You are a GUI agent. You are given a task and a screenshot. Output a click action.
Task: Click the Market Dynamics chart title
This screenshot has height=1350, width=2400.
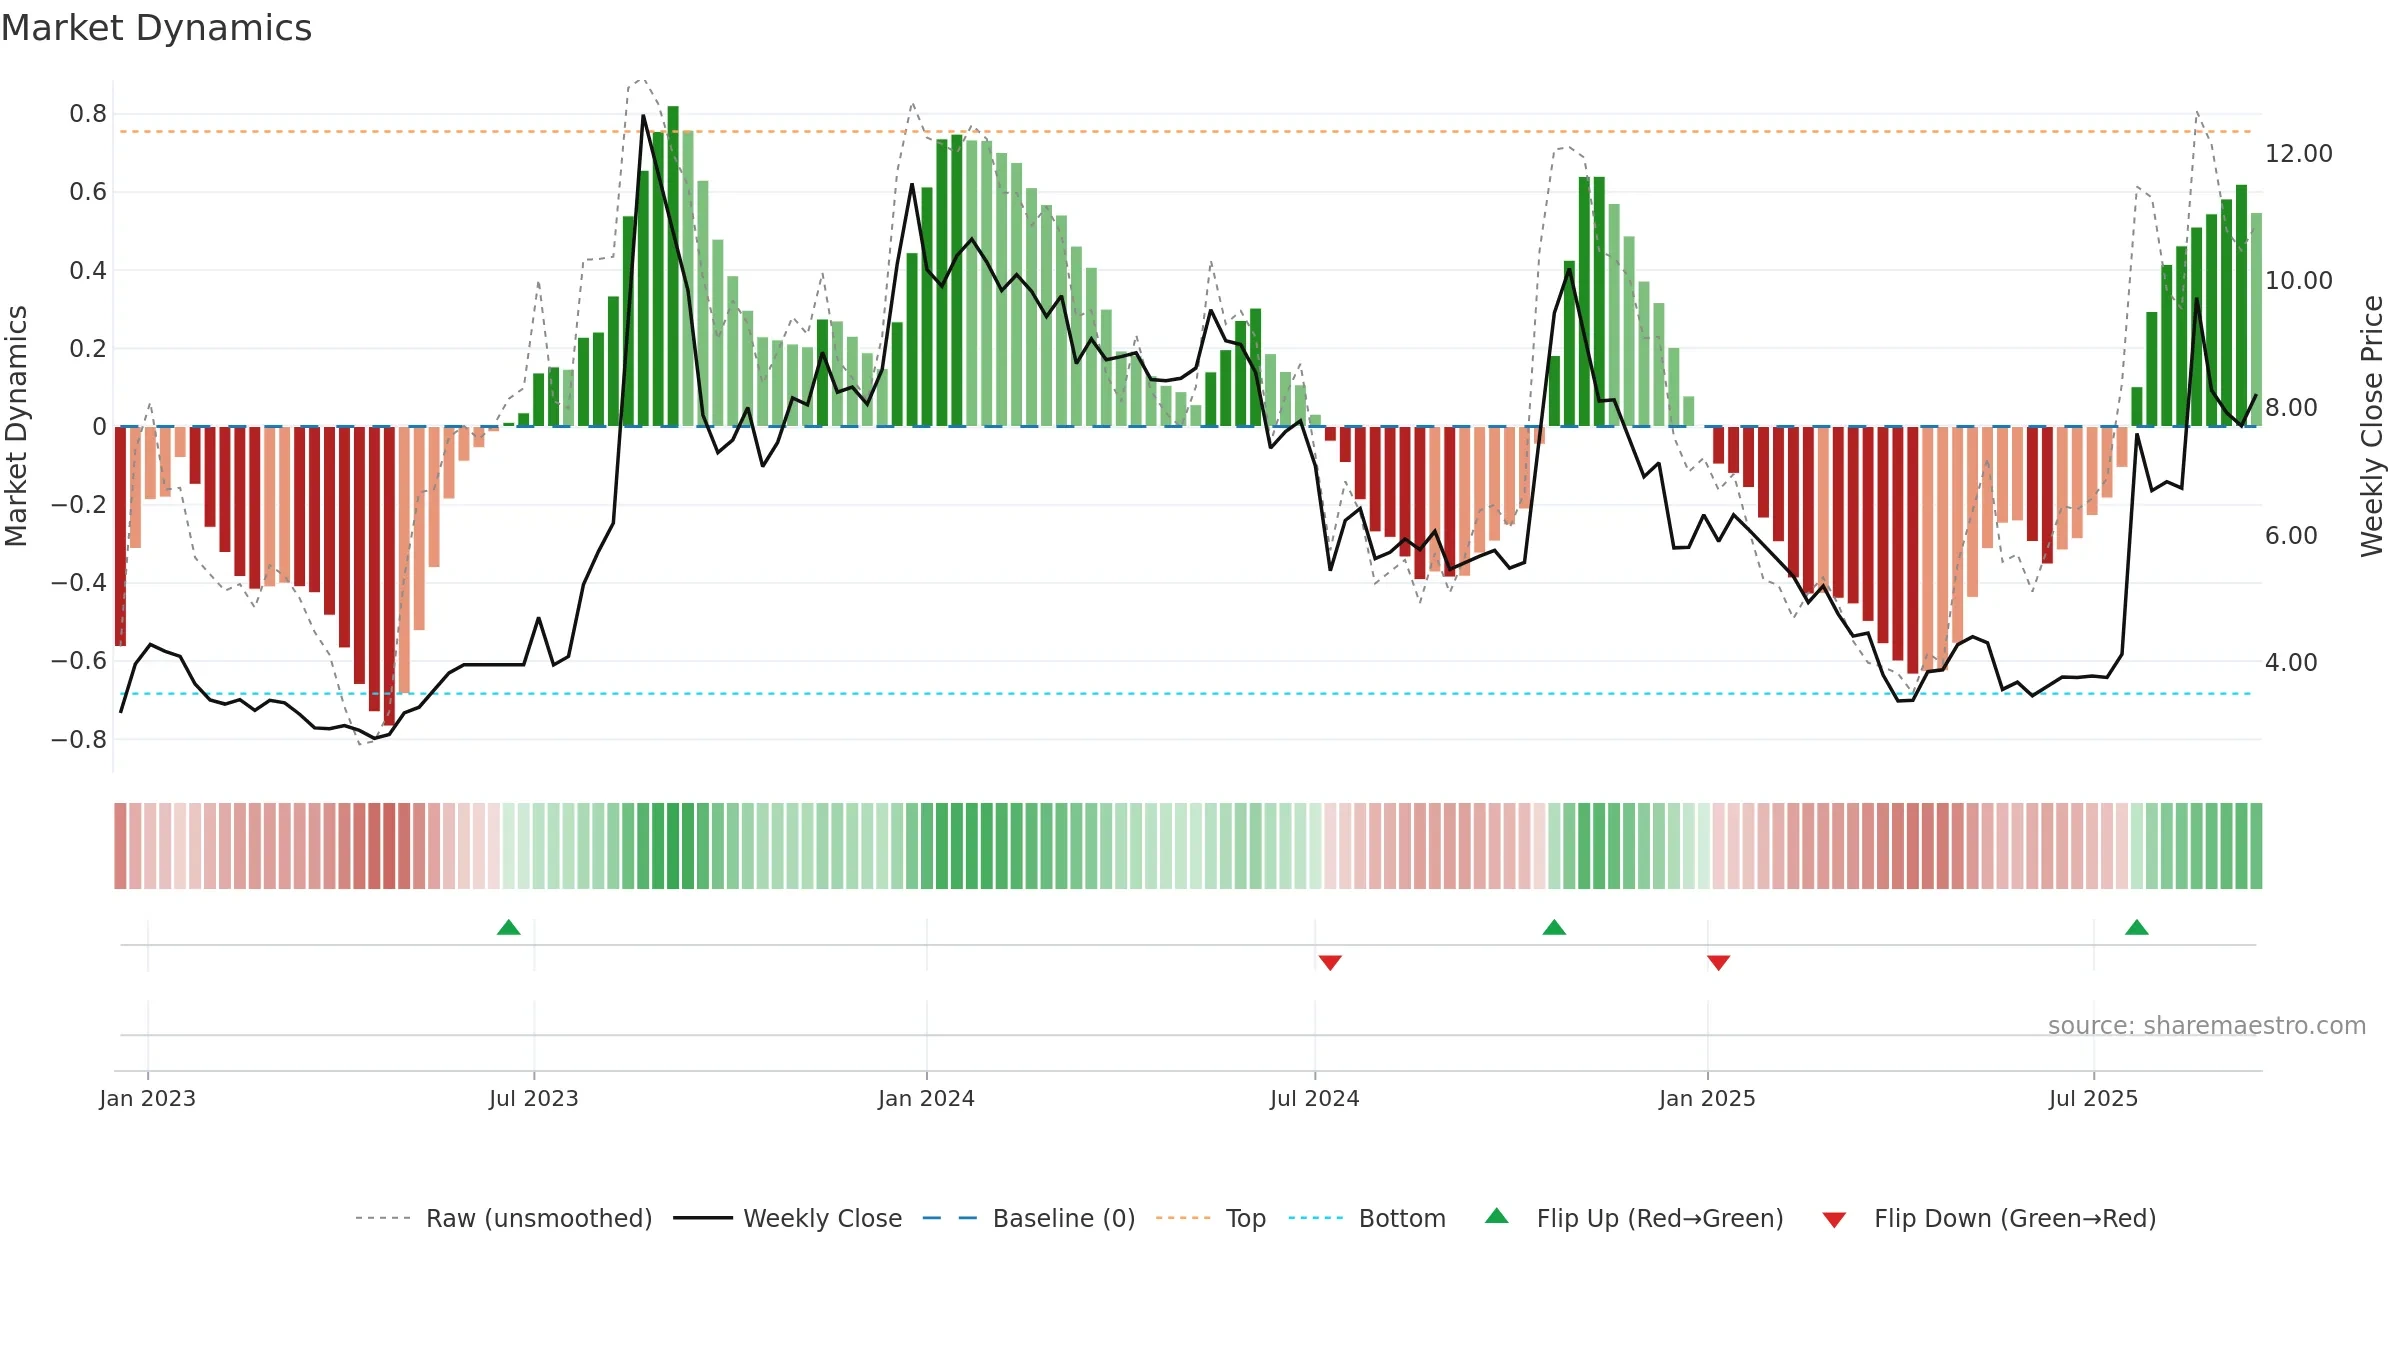pyautogui.click(x=156, y=28)
